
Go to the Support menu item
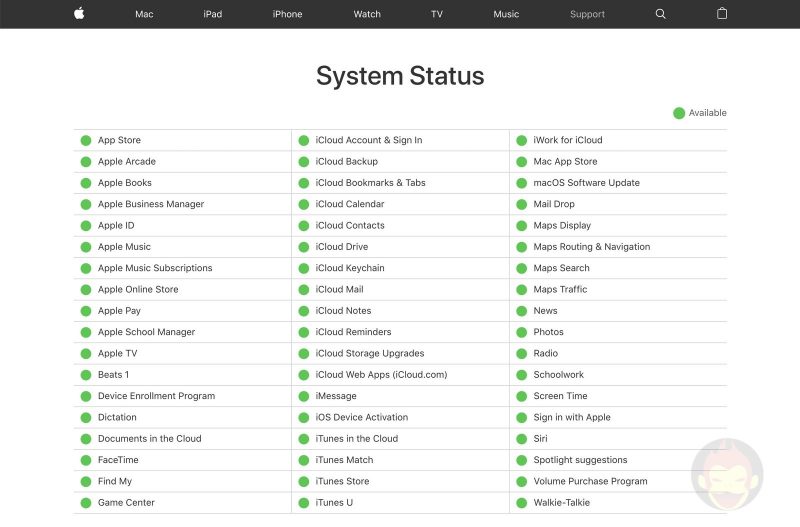click(587, 14)
